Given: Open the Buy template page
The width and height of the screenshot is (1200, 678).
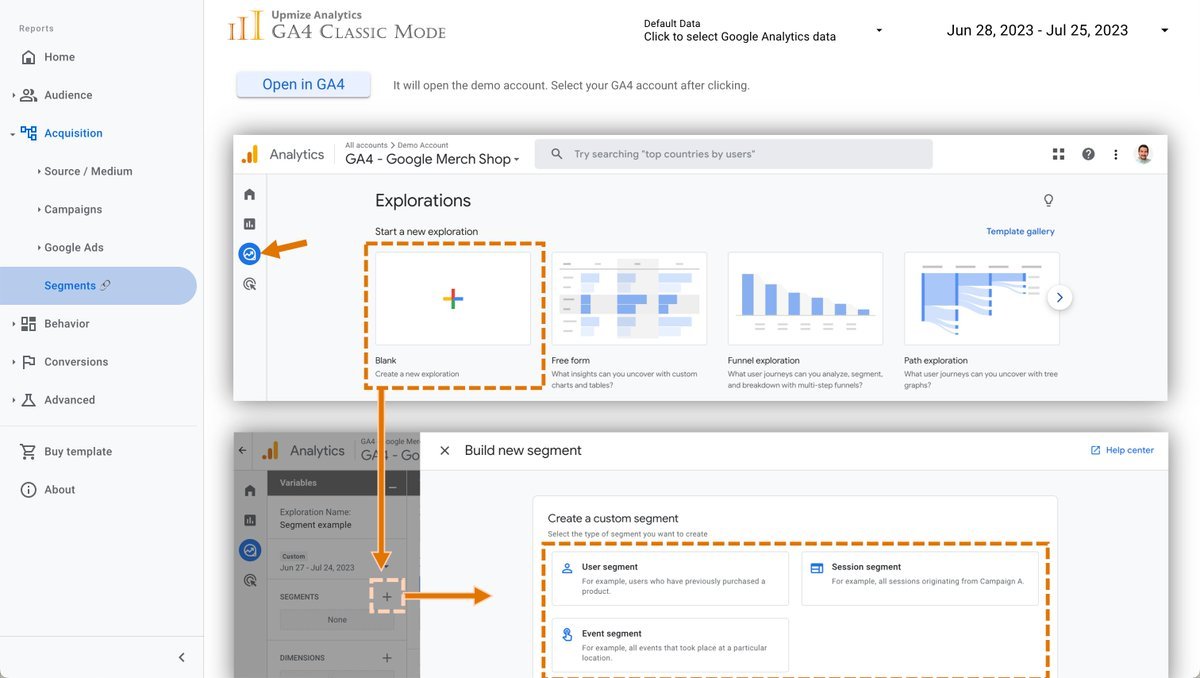Looking at the screenshot, I should click(x=78, y=452).
